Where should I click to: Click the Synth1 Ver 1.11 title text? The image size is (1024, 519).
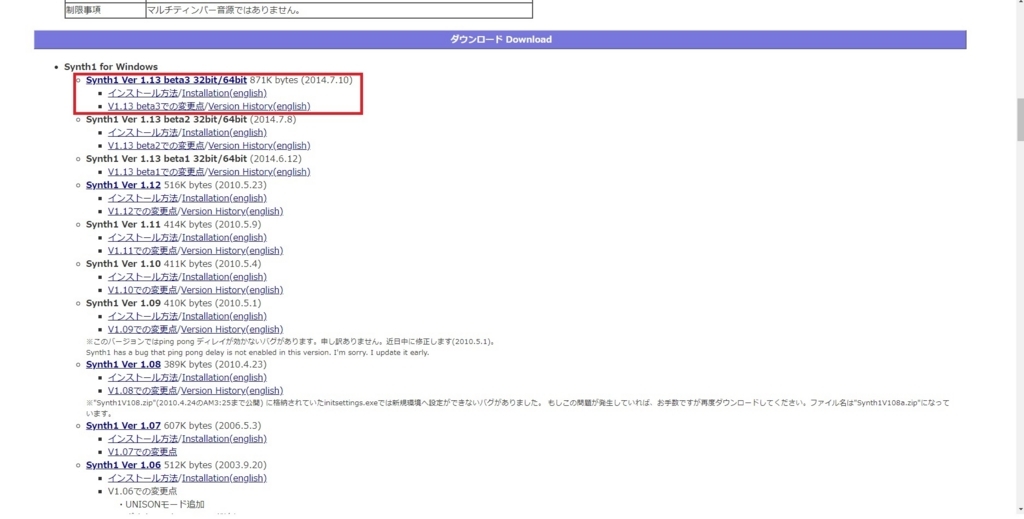pos(123,225)
